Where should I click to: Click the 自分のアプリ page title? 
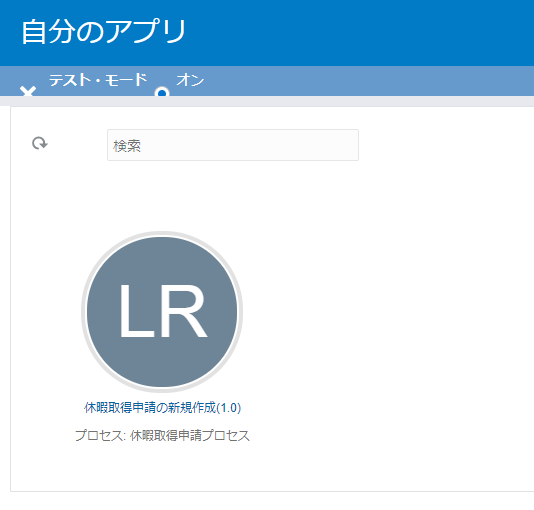point(104,31)
